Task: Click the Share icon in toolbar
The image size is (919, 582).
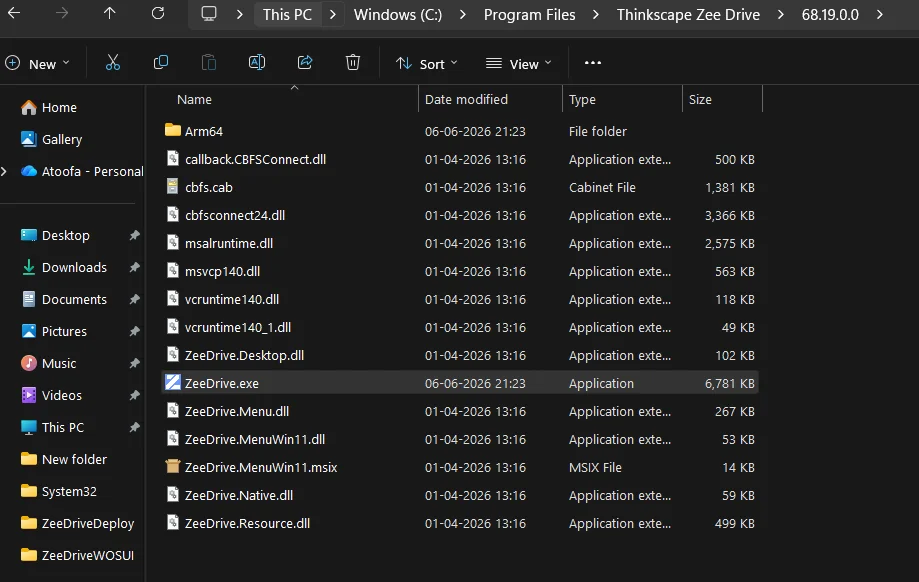Action: (x=305, y=63)
